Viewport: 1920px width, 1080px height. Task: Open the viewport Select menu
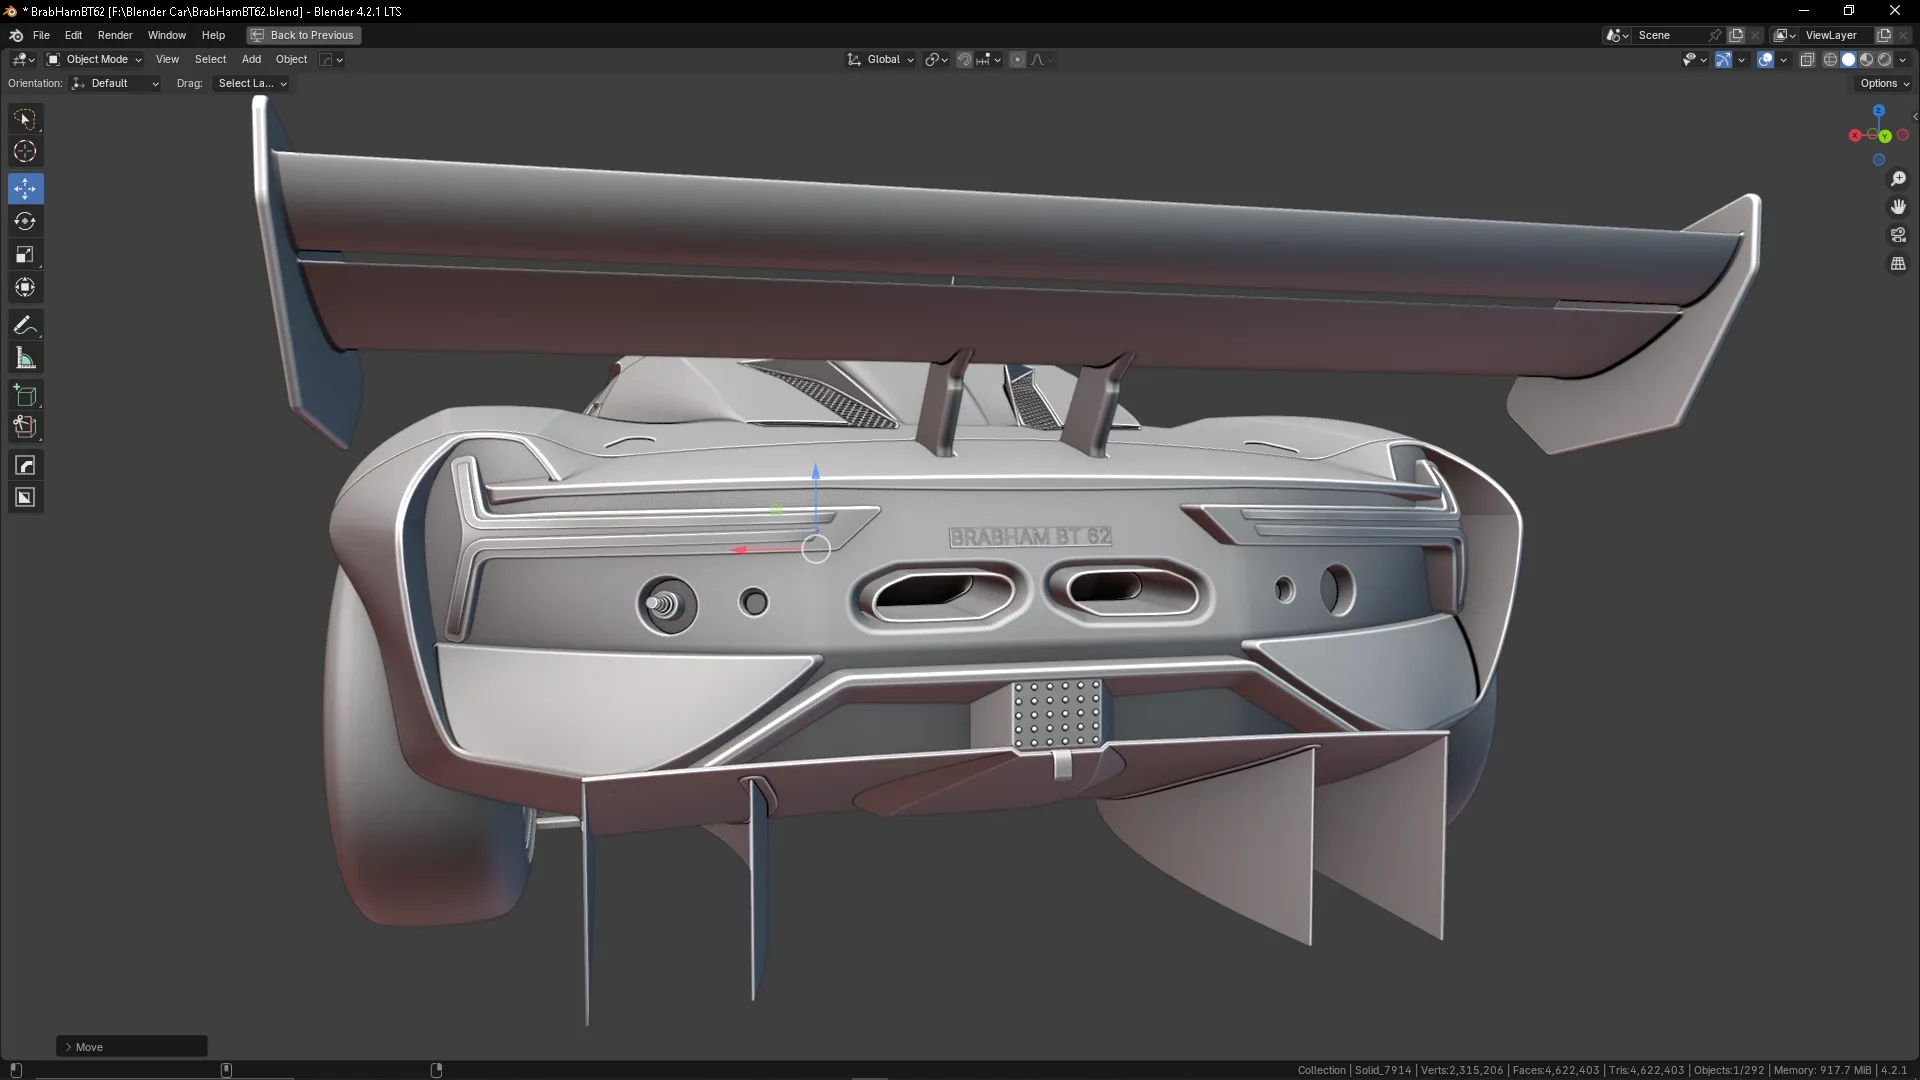tap(210, 60)
